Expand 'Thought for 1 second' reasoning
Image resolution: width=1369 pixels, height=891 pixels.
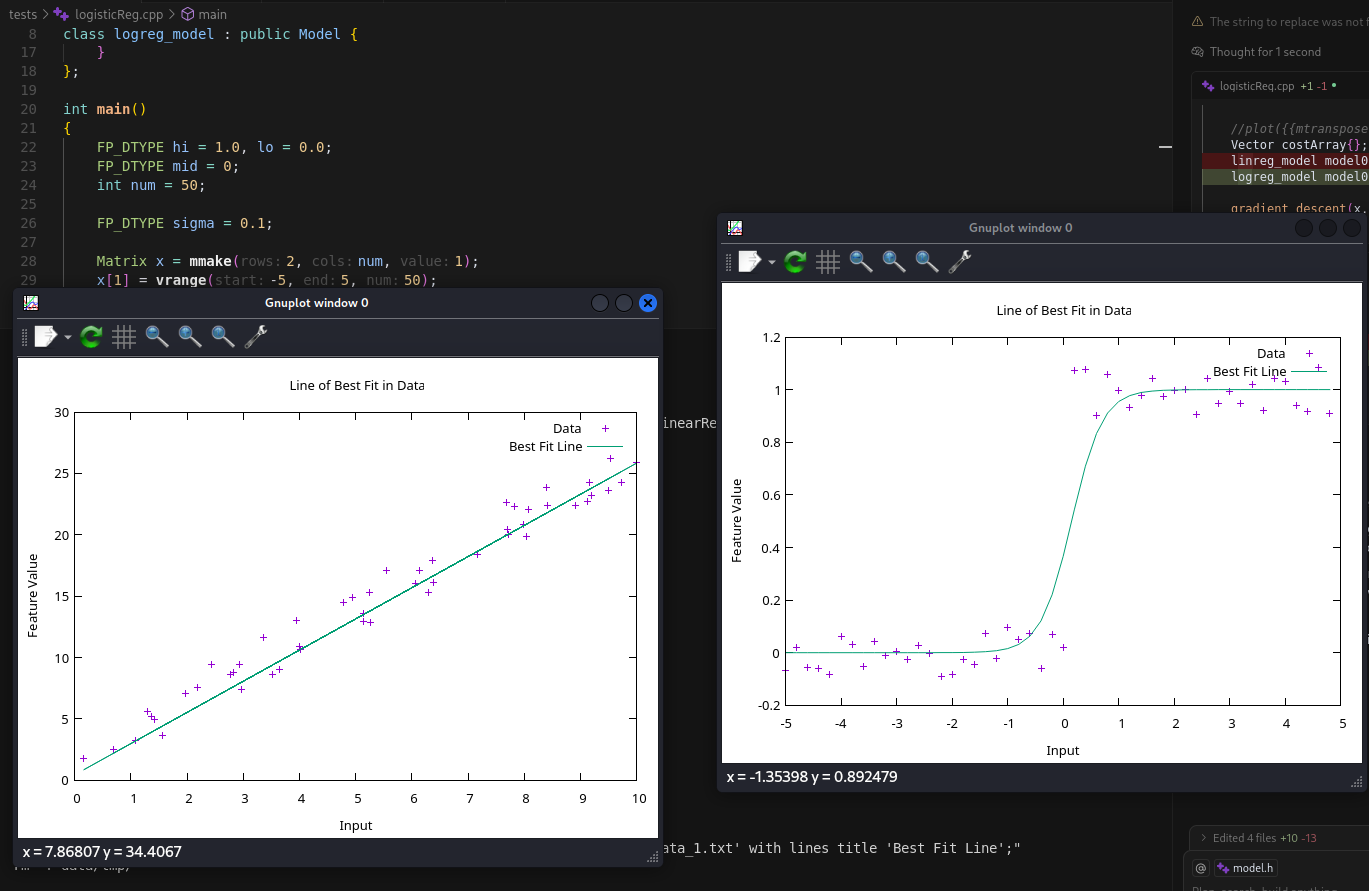point(1265,52)
